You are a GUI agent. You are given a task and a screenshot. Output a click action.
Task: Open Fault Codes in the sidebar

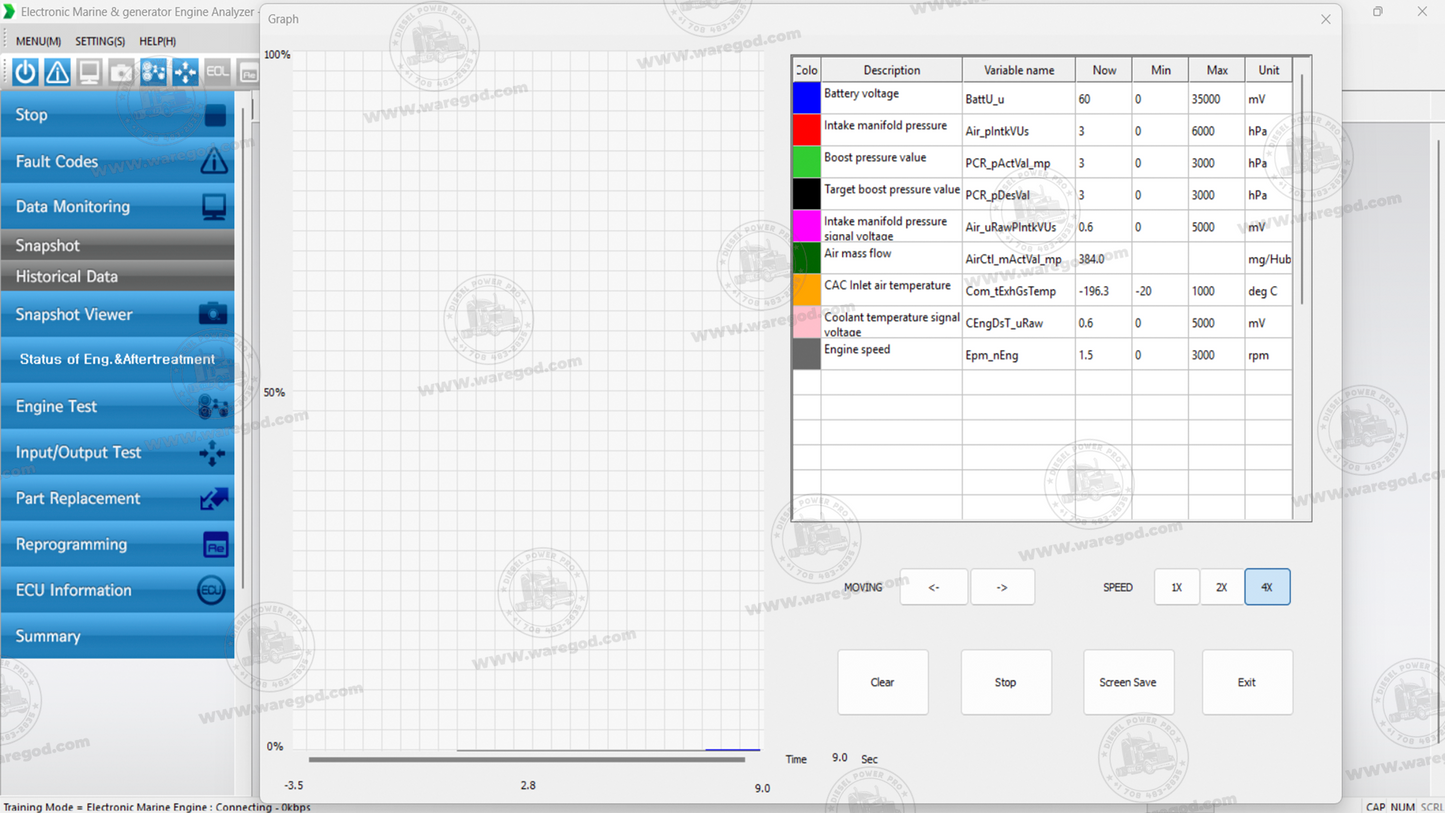[117, 161]
